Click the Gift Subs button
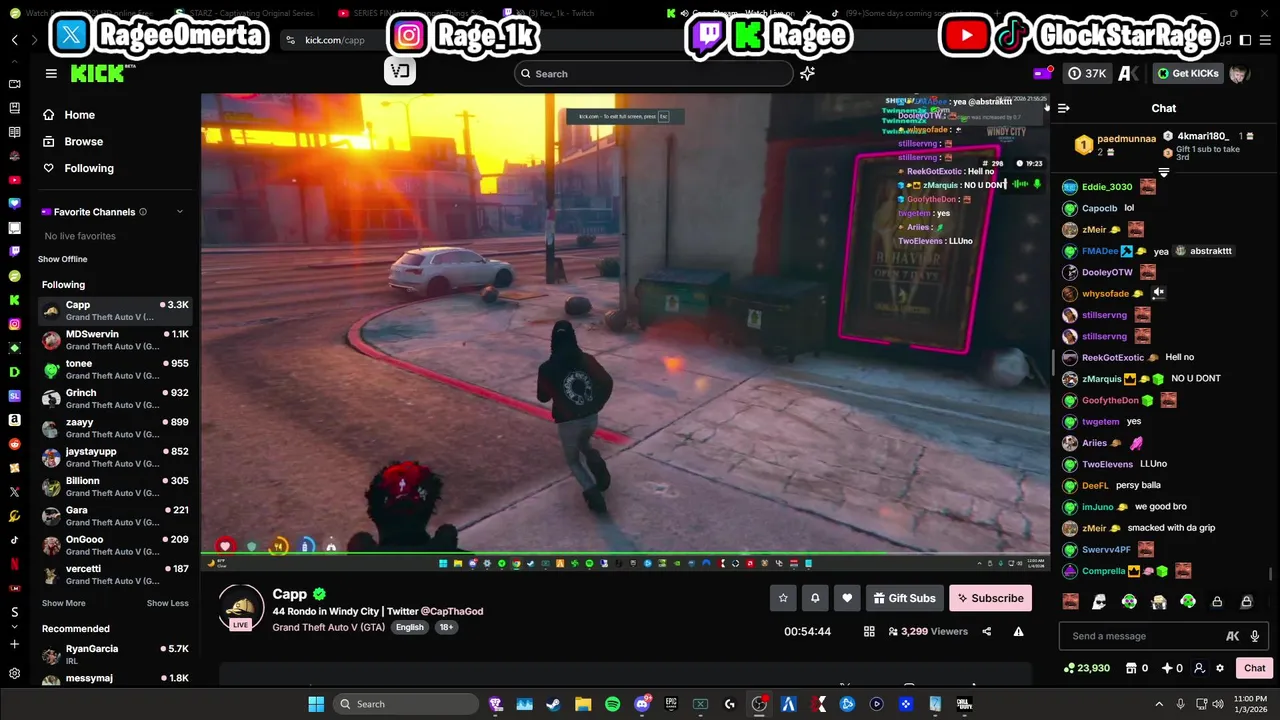 (x=904, y=598)
